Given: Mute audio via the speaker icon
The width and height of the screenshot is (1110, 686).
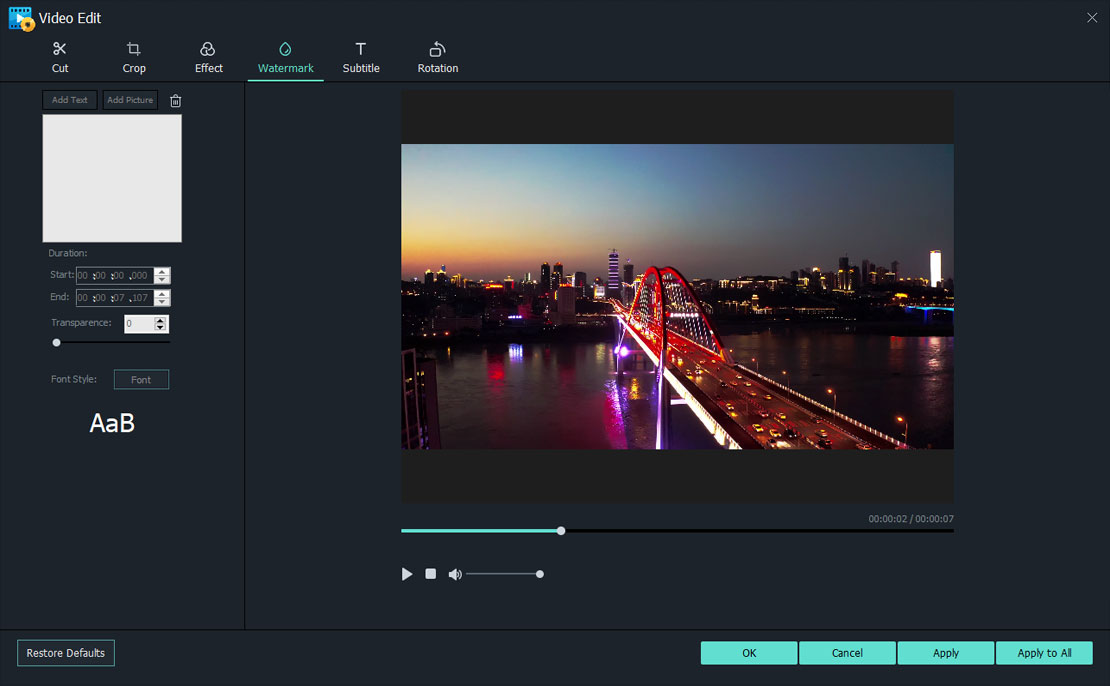Looking at the screenshot, I should [455, 573].
